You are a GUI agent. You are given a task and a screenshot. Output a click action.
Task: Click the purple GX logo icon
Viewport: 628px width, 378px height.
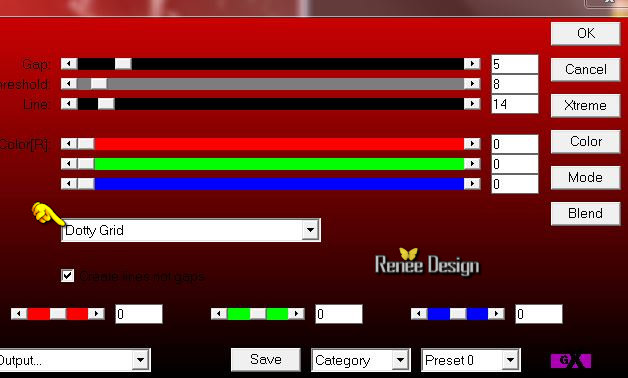(571, 360)
